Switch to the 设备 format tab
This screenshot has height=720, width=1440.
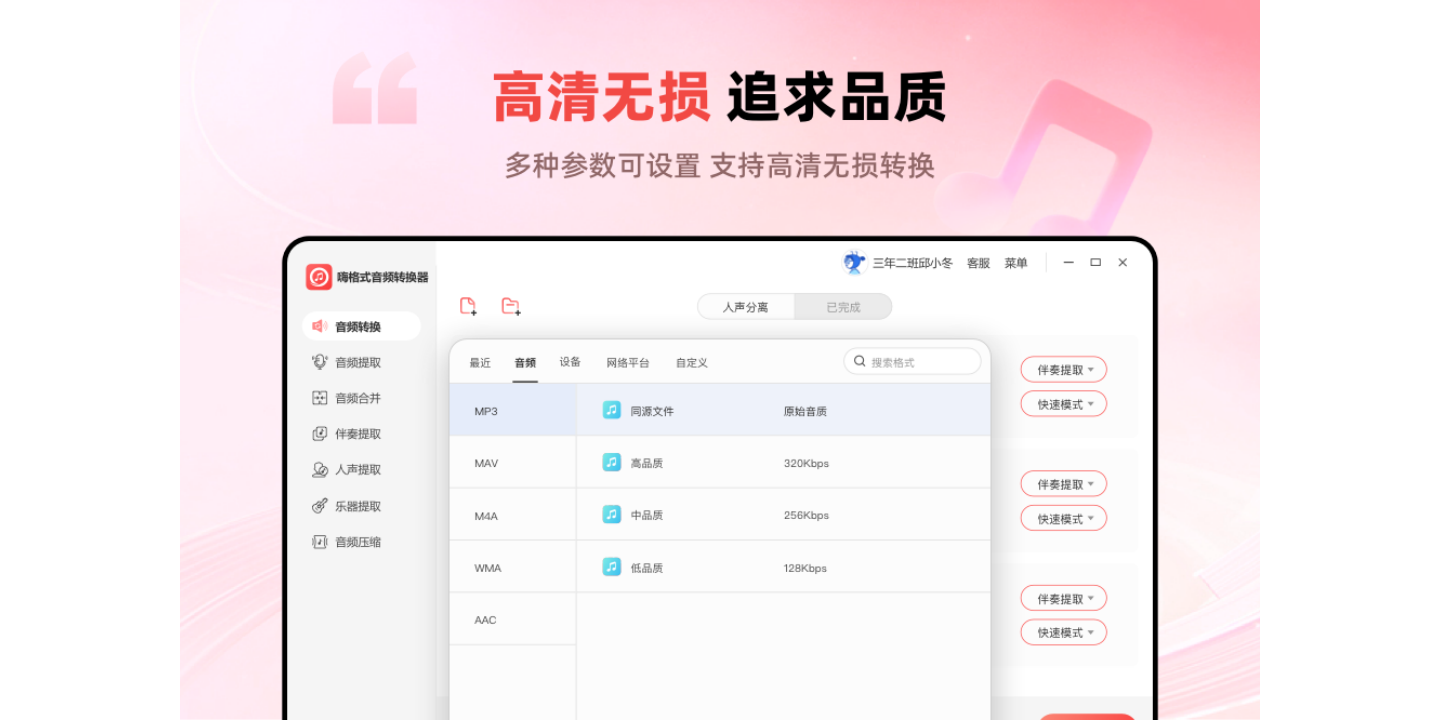570,362
